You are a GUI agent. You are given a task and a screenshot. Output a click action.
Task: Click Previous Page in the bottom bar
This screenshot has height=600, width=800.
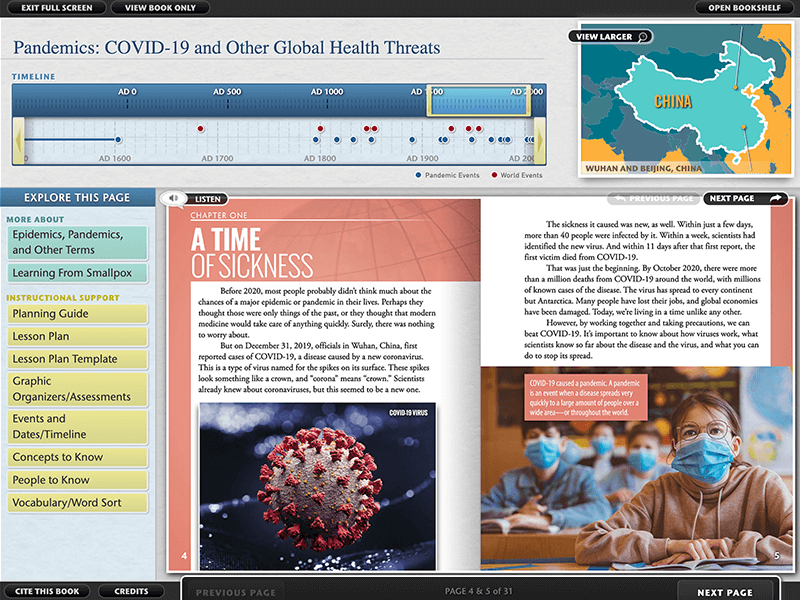[x=236, y=592]
